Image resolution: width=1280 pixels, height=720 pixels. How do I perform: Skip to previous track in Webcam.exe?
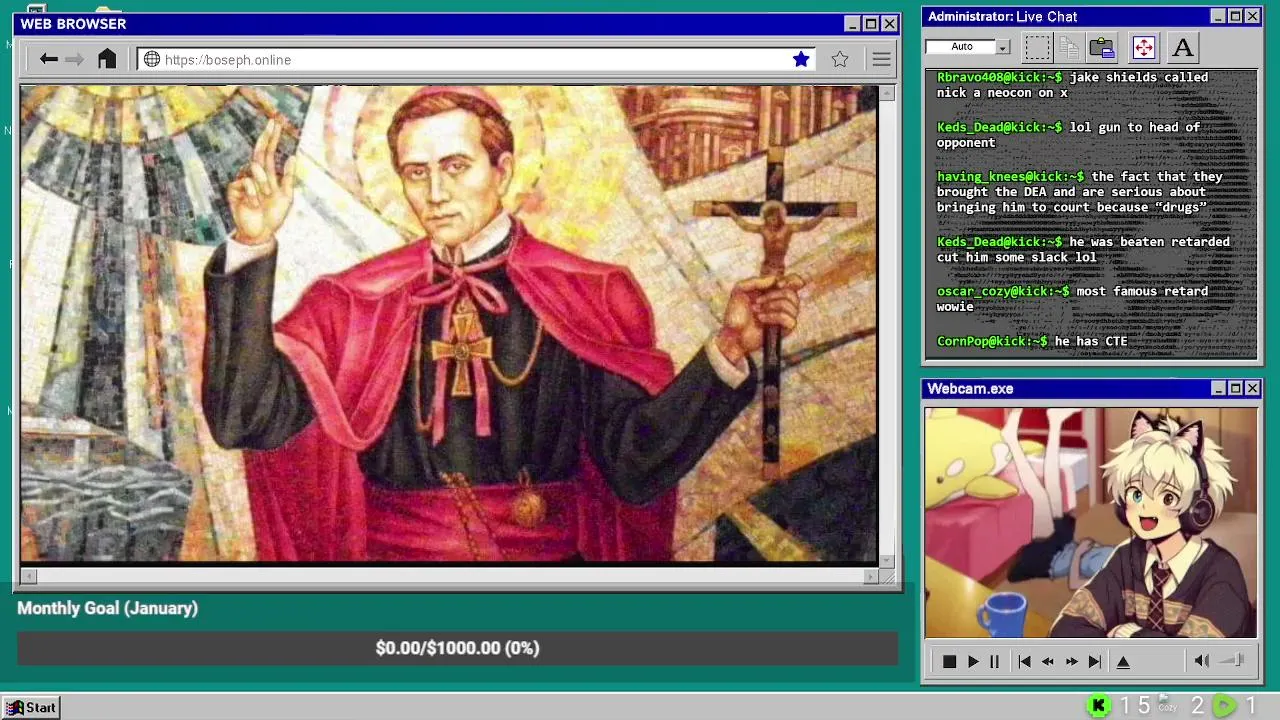pos(1024,661)
